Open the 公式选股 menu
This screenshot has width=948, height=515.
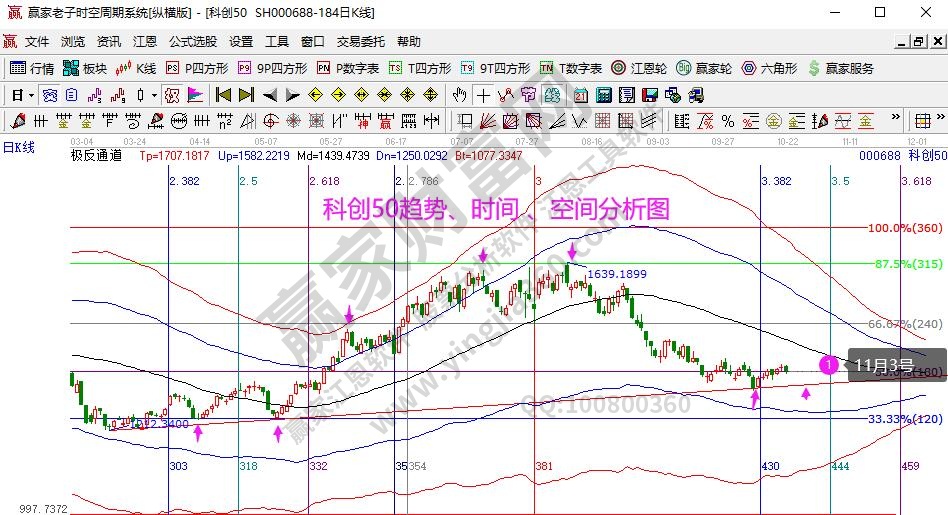coord(192,42)
